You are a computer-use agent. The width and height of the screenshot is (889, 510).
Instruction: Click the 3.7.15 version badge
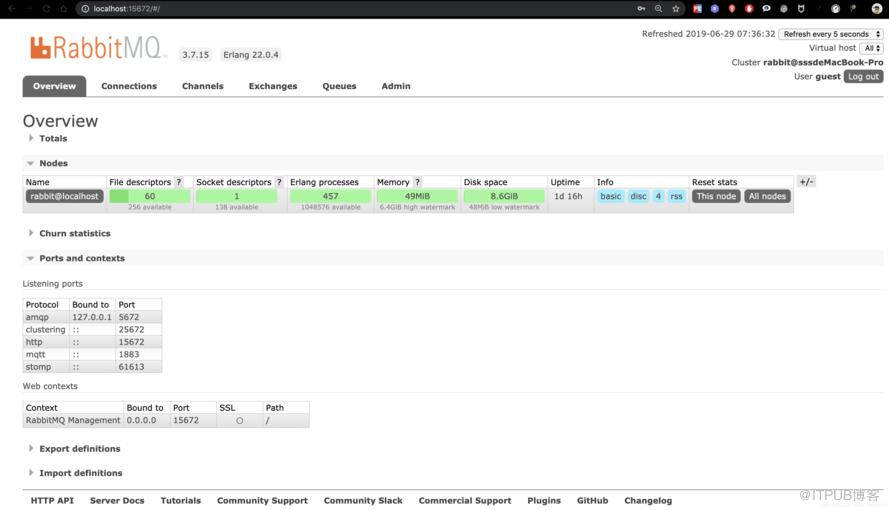pyautogui.click(x=195, y=55)
